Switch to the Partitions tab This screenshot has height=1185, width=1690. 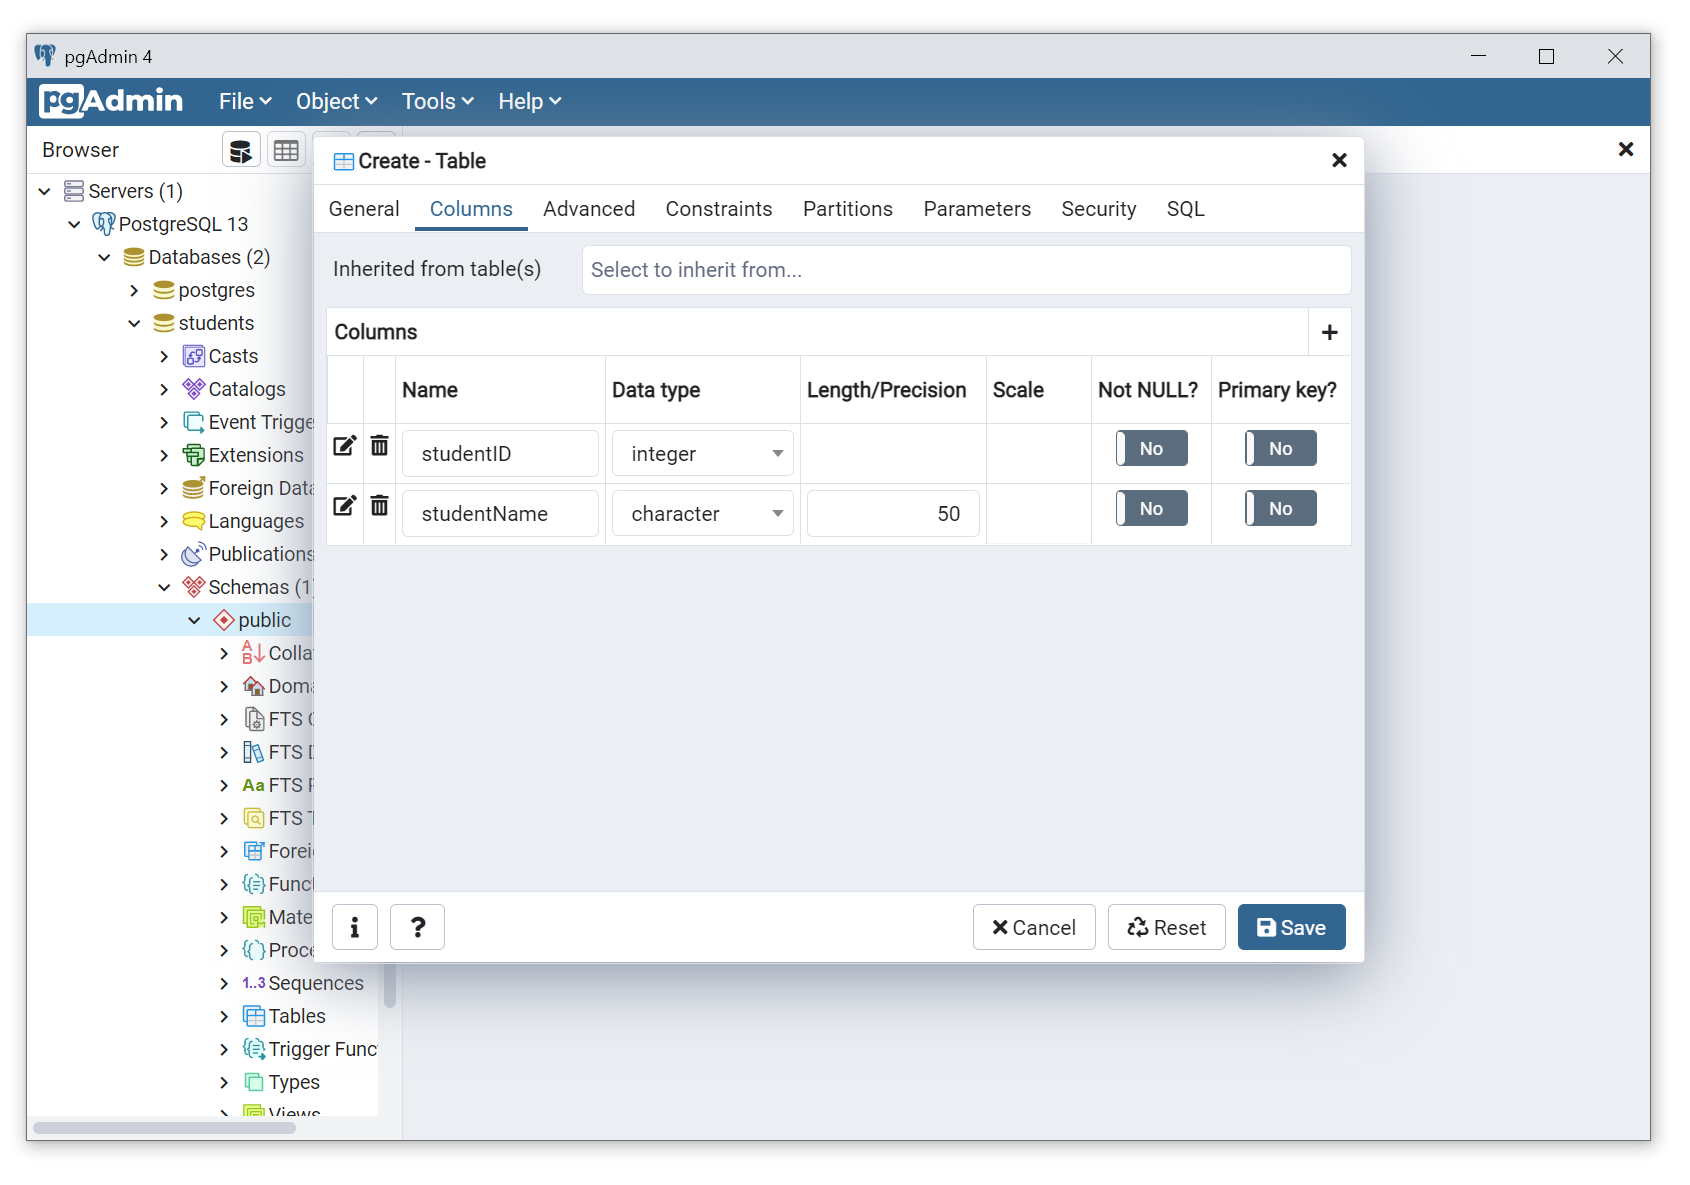click(x=848, y=209)
